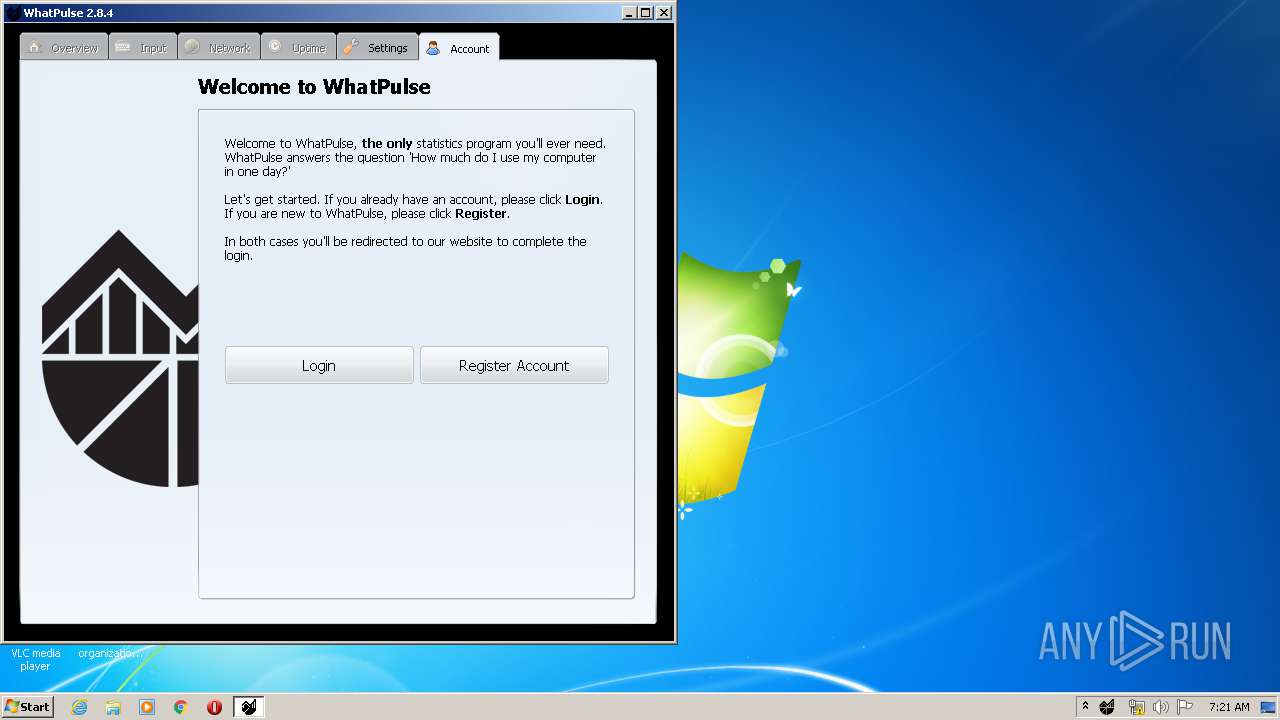Open the Network tab
The width and height of the screenshot is (1280, 720).
coord(219,48)
